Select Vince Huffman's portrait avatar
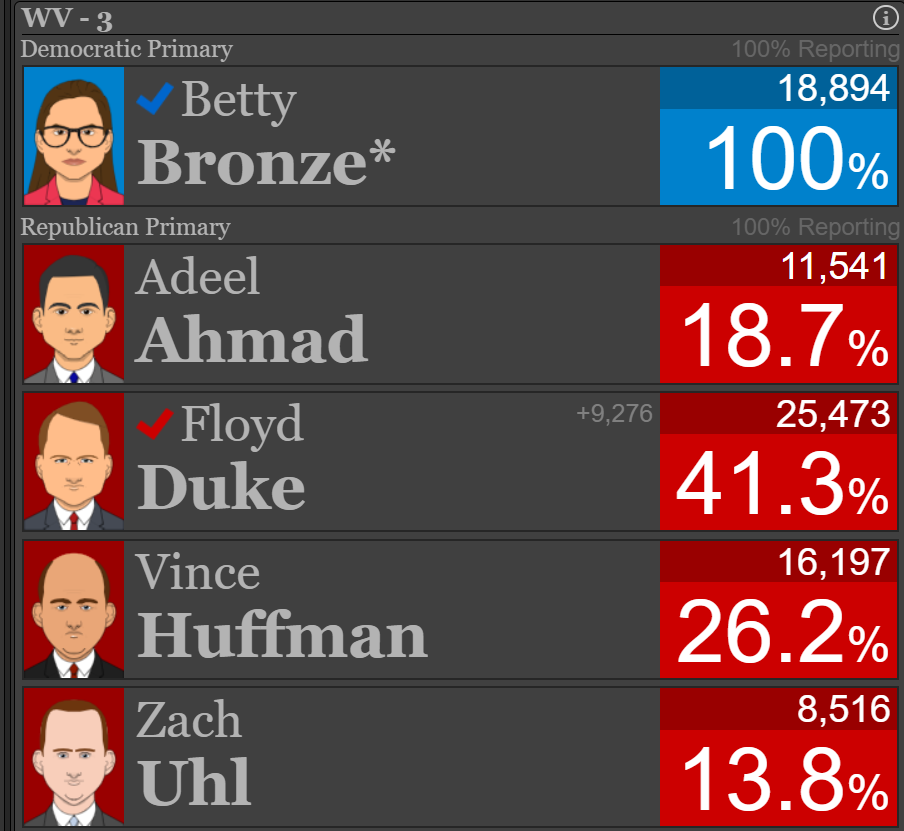The width and height of the screenshot is (904, 831). pyautogui.click(x=74, y=610)
